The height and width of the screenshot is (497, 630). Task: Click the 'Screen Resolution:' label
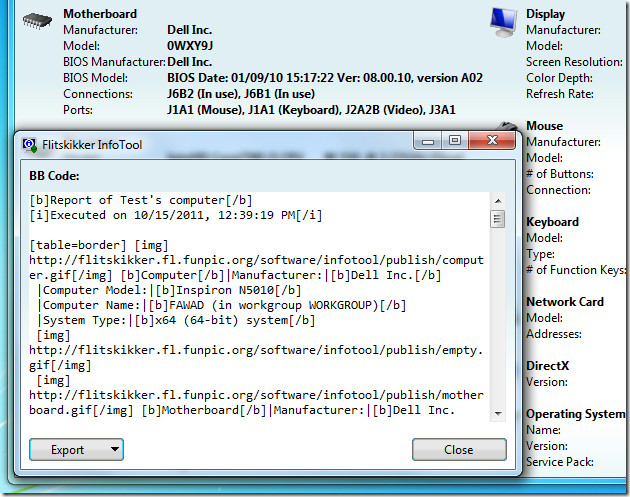pos(574,62)
